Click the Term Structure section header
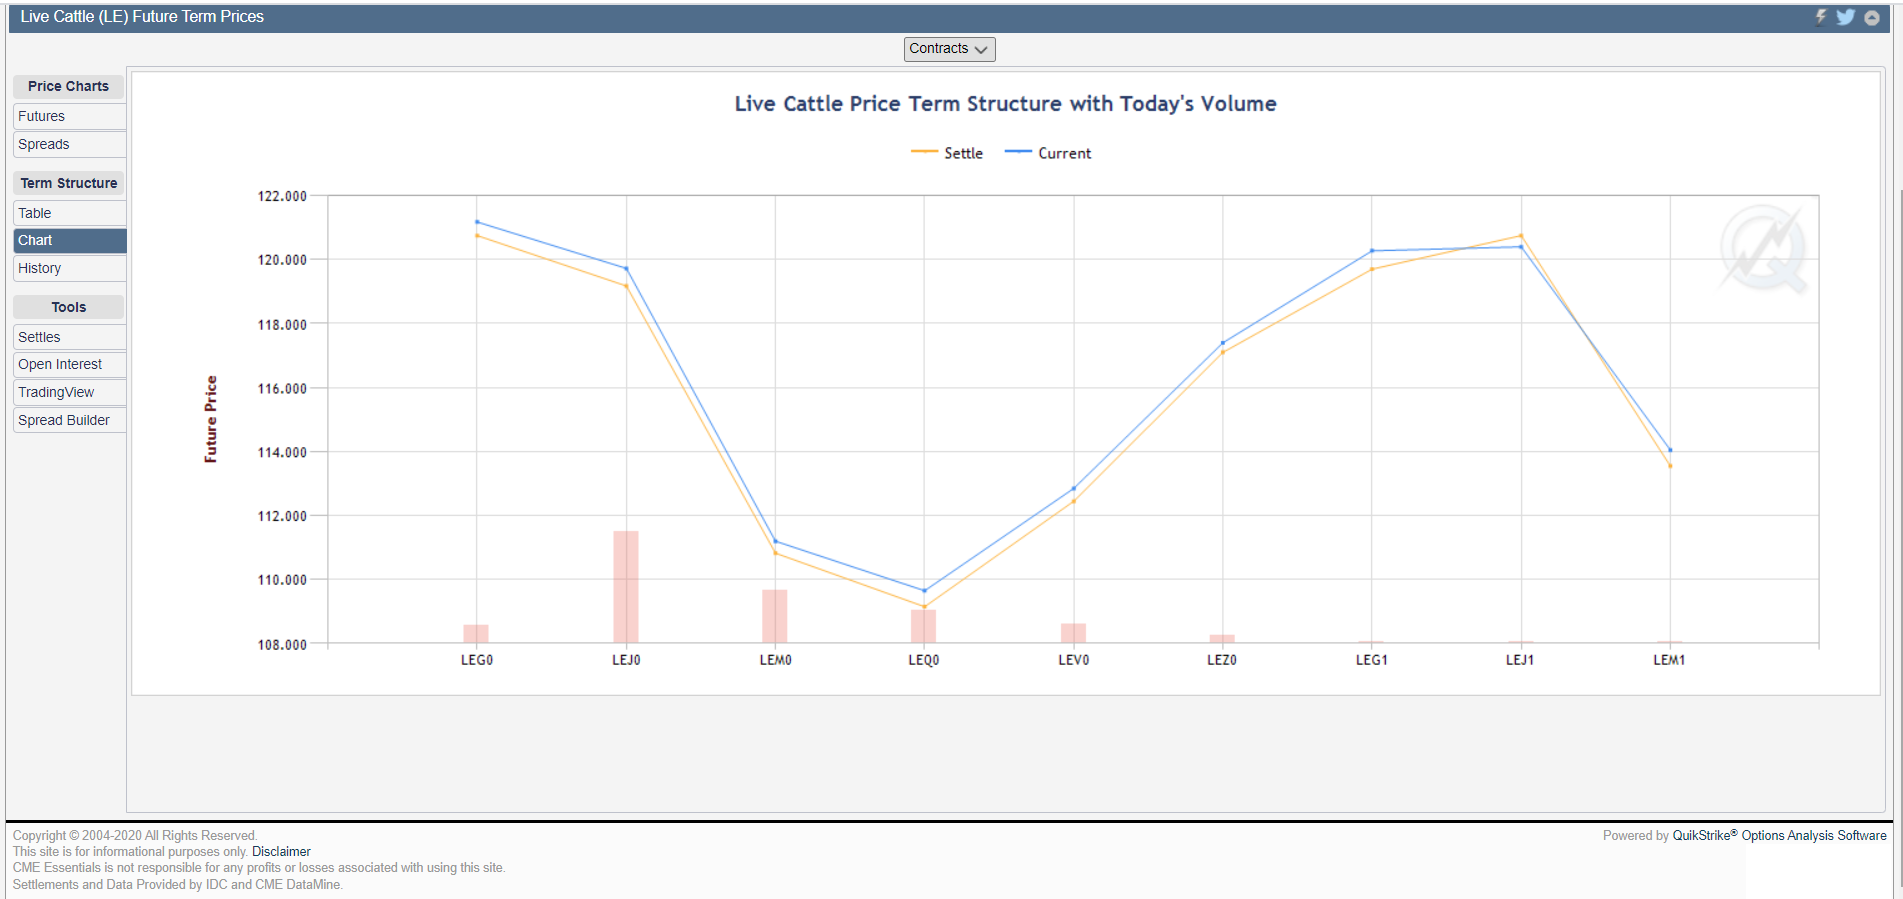The width and height of the screenshot is (1903, 899). (68, 183)
